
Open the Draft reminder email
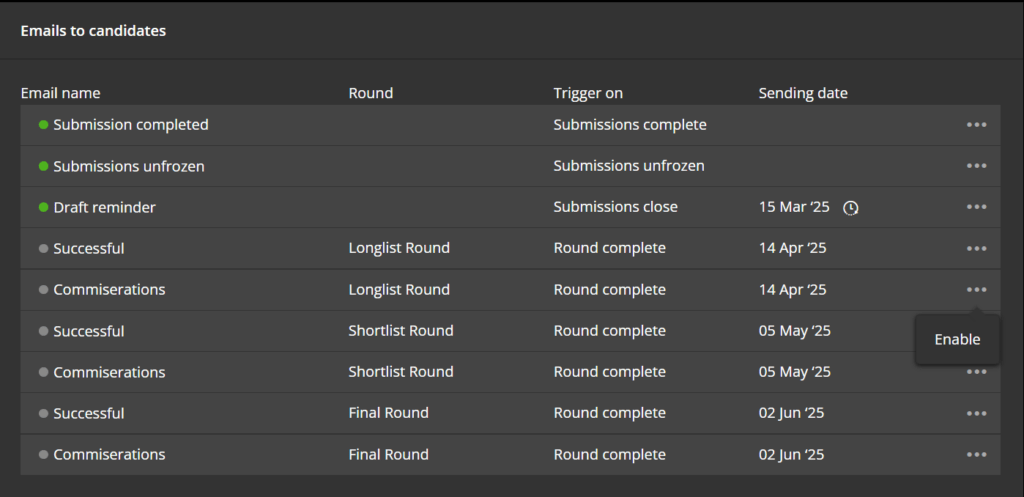[104, 208]
